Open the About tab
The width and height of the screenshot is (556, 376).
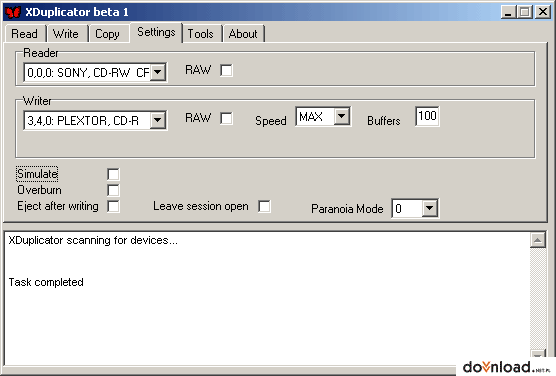click(x=243, y=34)
